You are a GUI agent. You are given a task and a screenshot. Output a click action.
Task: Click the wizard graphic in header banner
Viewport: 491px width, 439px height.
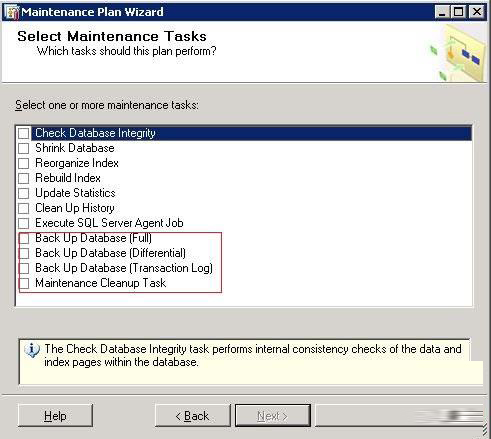(458, 53)
